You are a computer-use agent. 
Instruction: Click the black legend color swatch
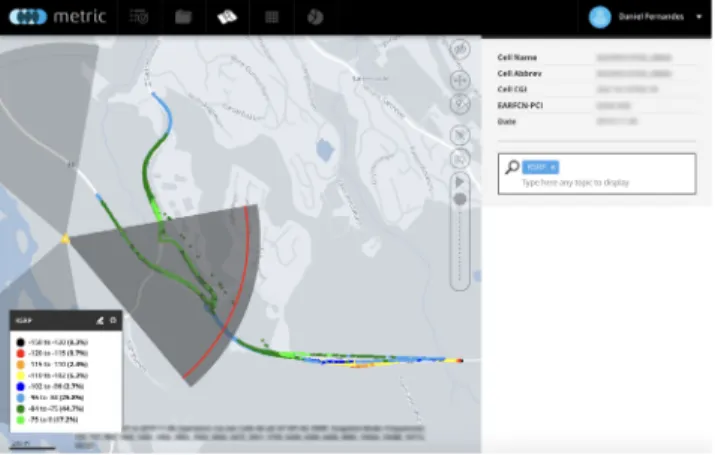point(21,342)
